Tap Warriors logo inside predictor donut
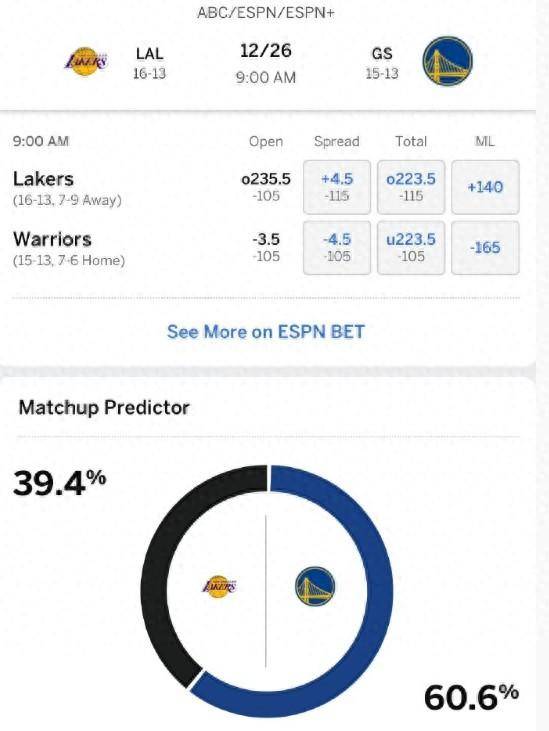The width and height of the screenshot is (549, 731). click(316, 586)
